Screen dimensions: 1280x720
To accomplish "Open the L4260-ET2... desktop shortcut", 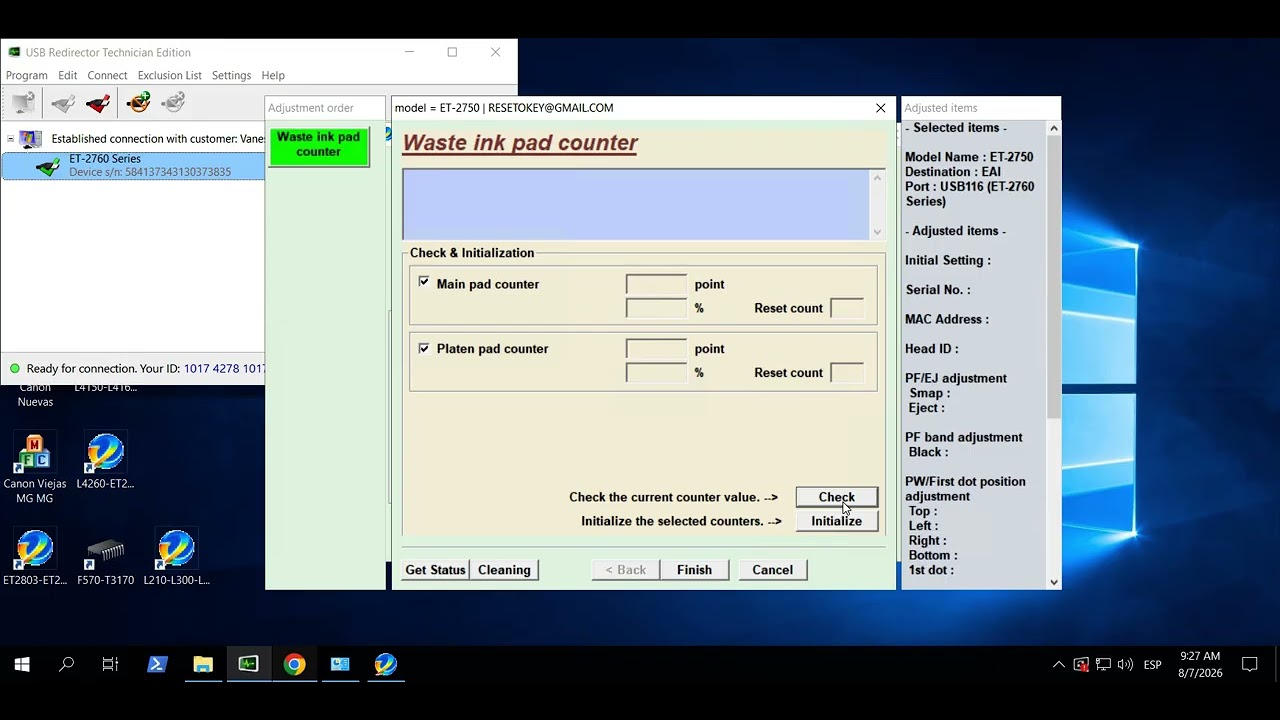I will [105, 461].
